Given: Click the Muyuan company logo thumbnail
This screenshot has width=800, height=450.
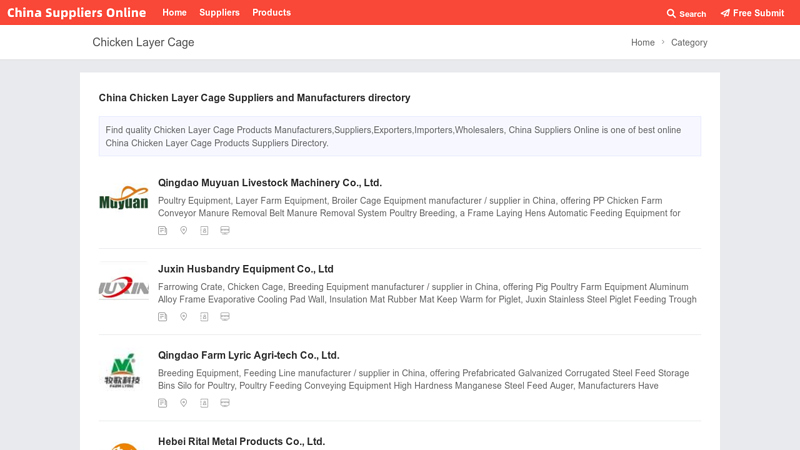Looking at the screenshot, I should 123,198.
